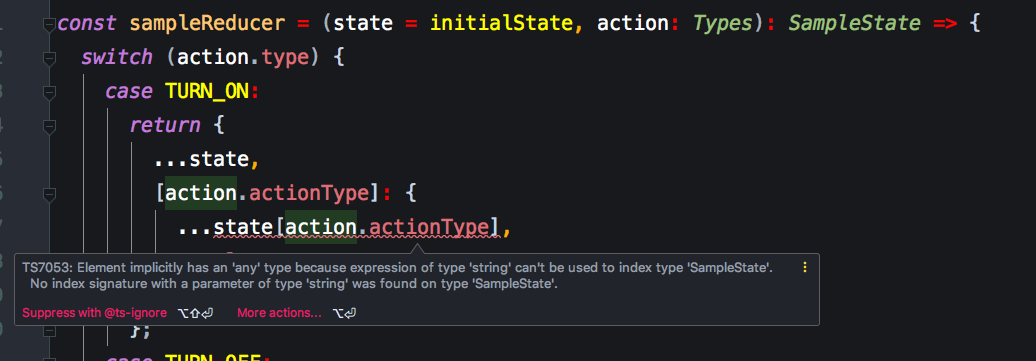Click highlighted 'action' in '[action.actionType]: {'
Image resolution: width=1036 pixels, height=361 pixels.
[x=201, y=194]
